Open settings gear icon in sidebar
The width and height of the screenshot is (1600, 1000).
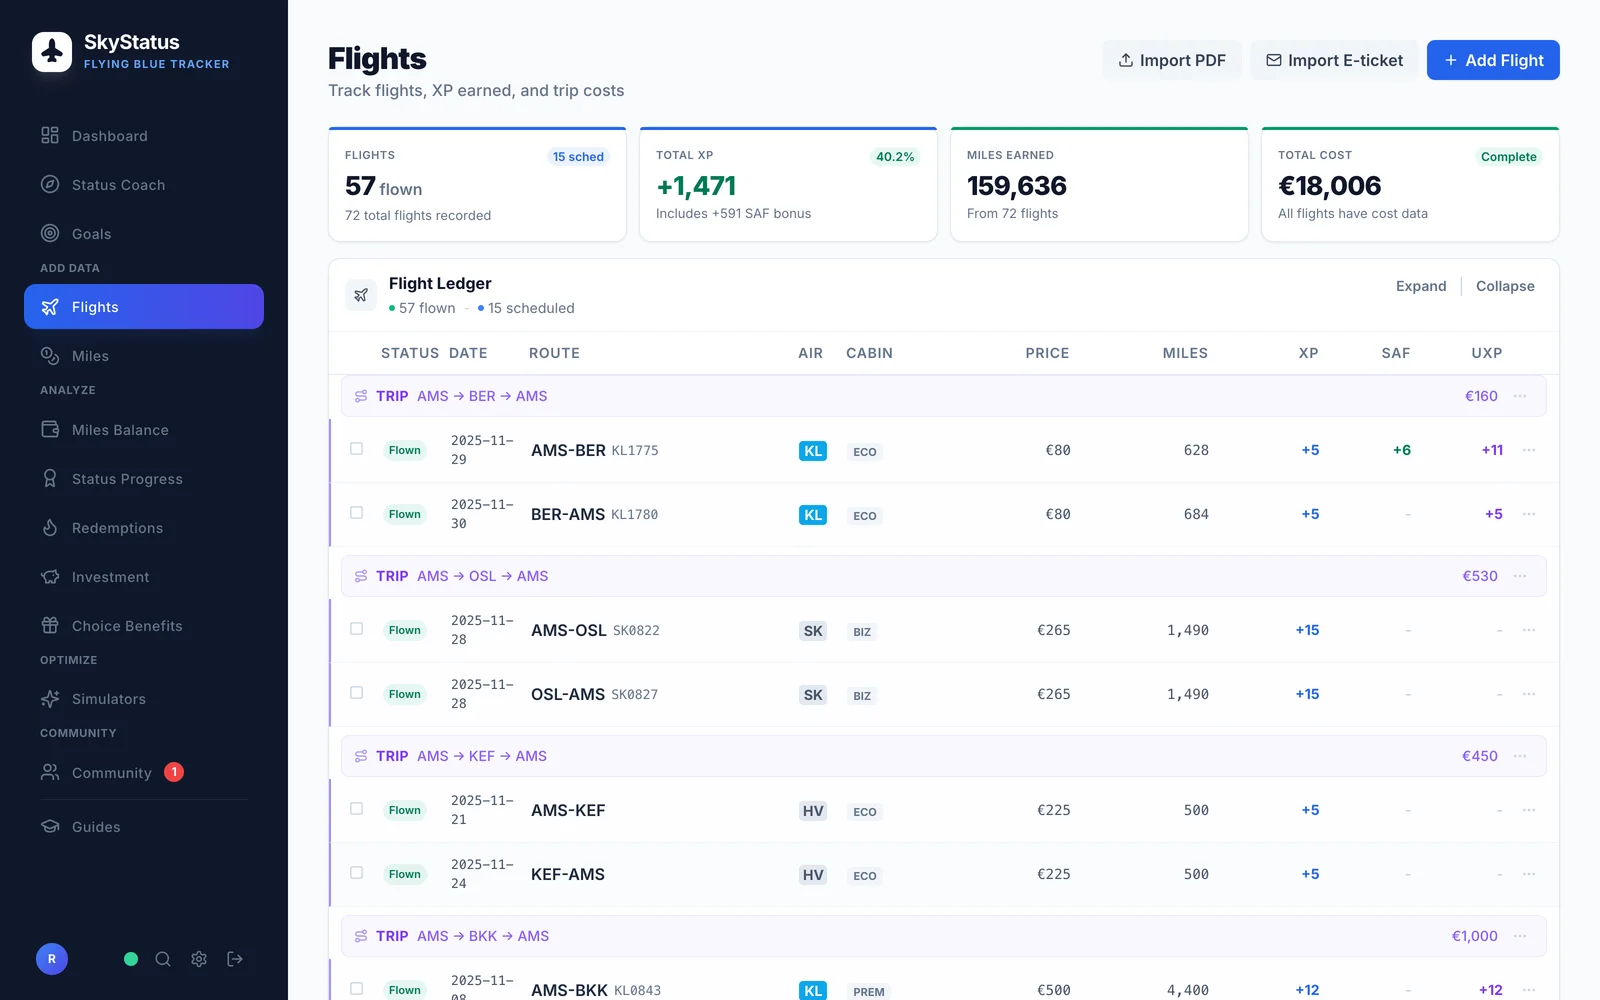pyautogui.click(x=199, y=959)
